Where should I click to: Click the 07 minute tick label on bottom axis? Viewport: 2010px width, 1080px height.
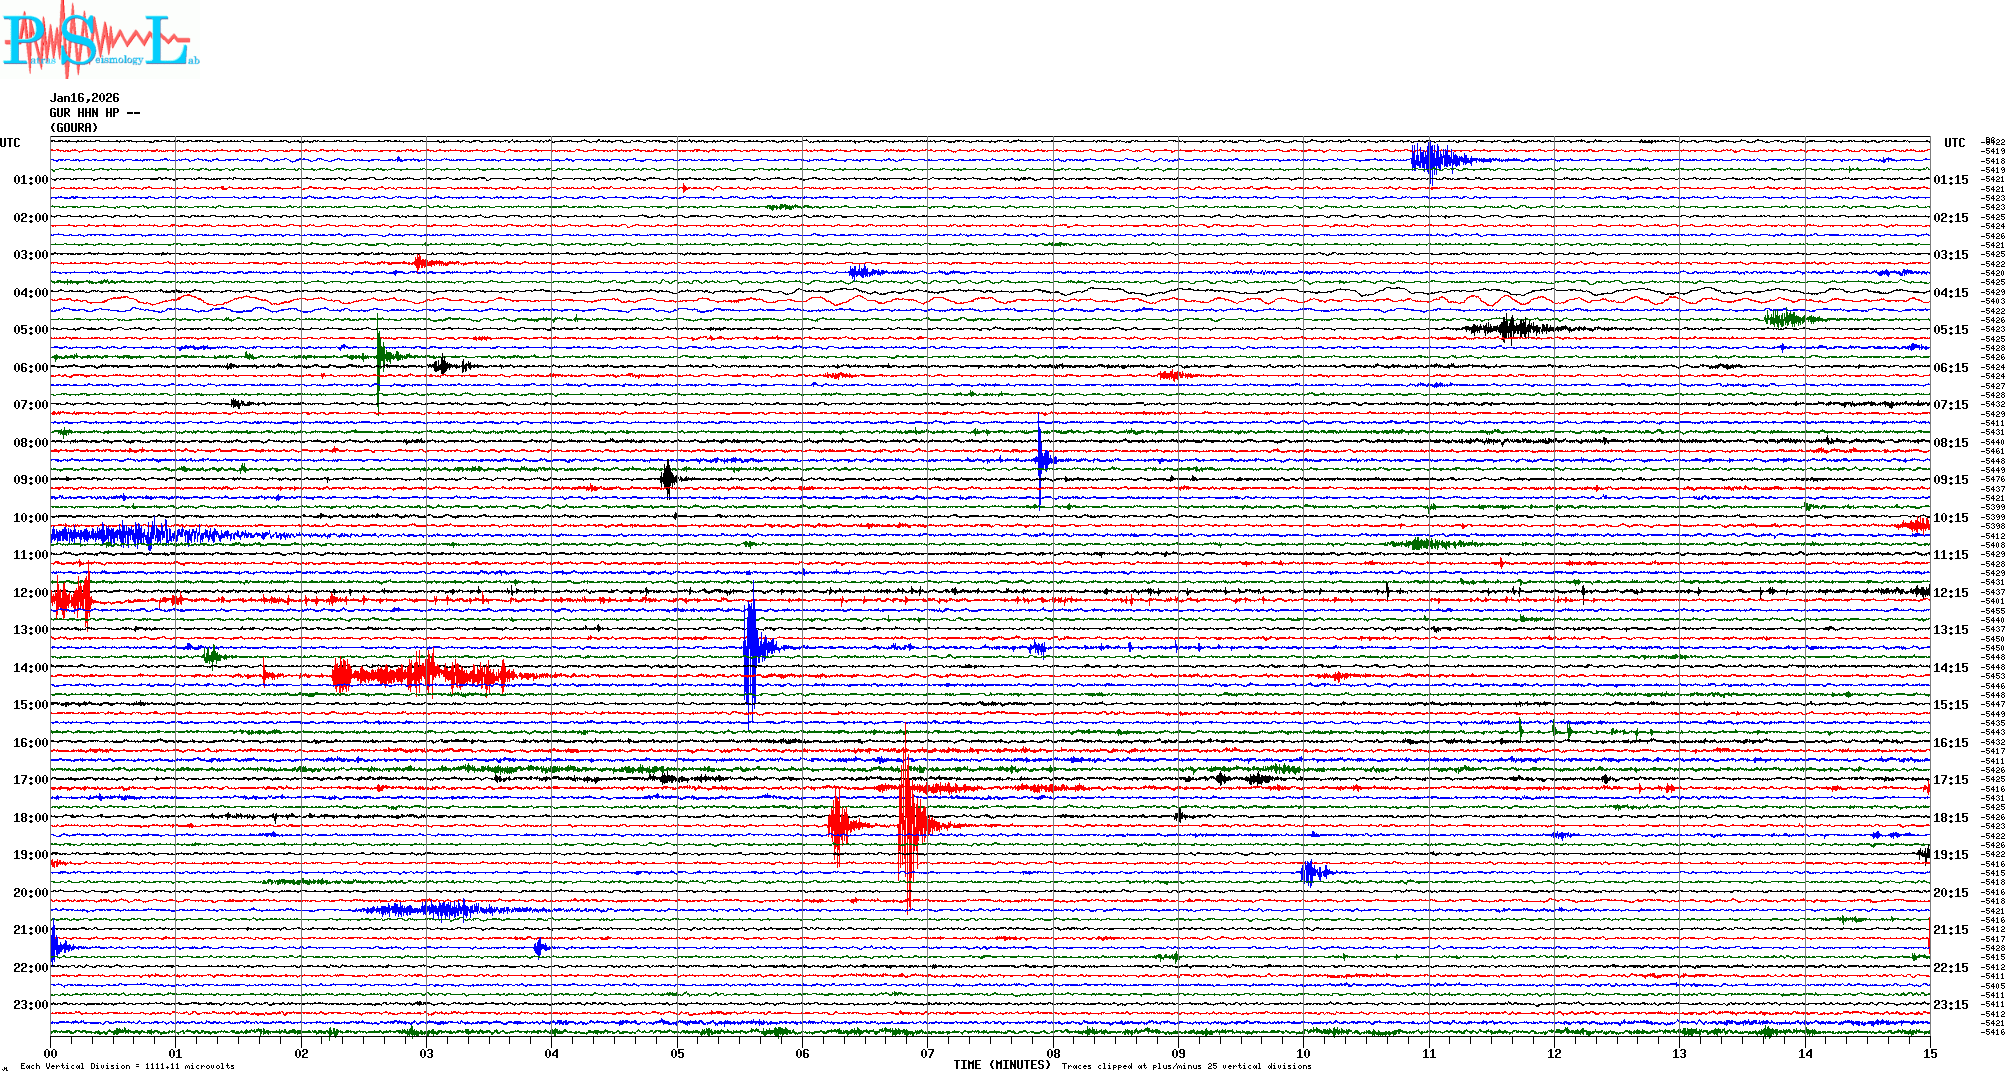click(928, 1053)
